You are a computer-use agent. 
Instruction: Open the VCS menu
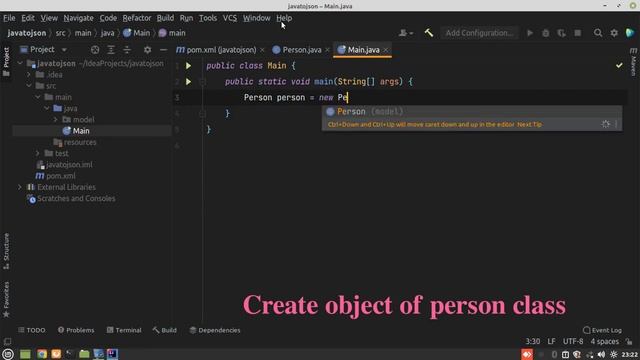pyautogui.click(x=230, y=18)
